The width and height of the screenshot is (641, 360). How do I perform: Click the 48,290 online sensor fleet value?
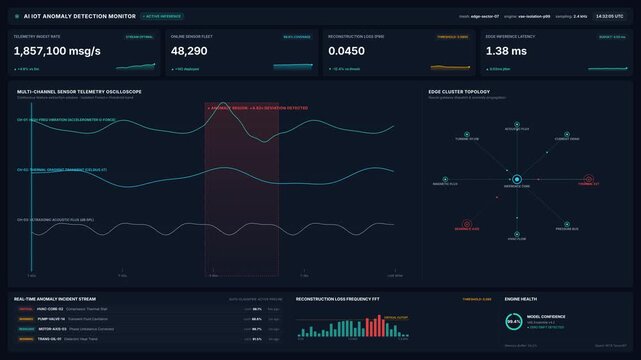(189, 51)
